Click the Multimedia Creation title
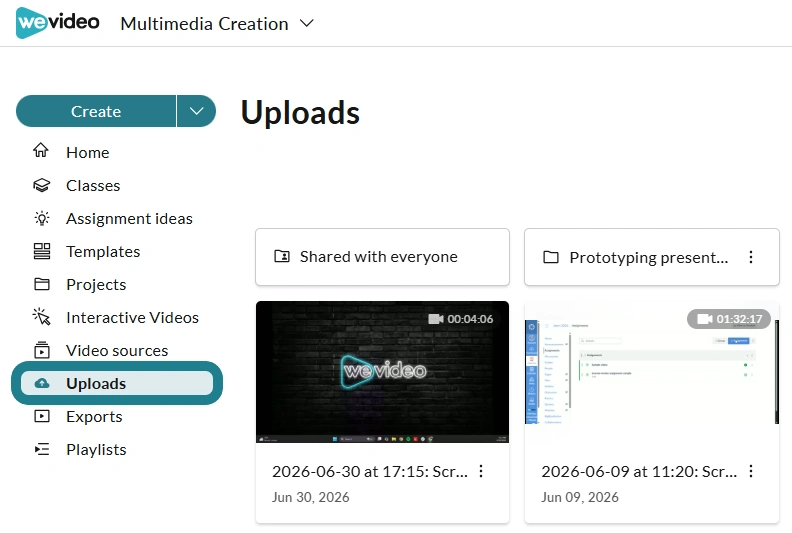 [204, 24]
